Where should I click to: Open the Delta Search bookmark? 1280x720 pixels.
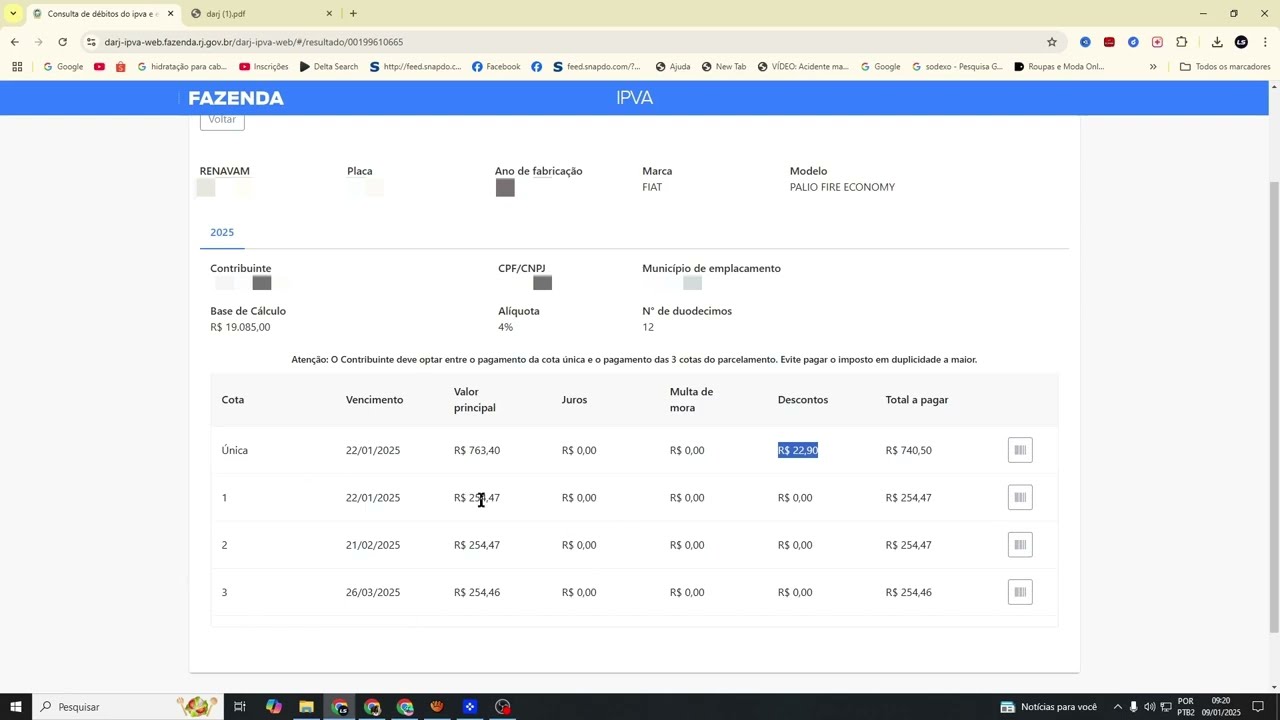(329, 67)
